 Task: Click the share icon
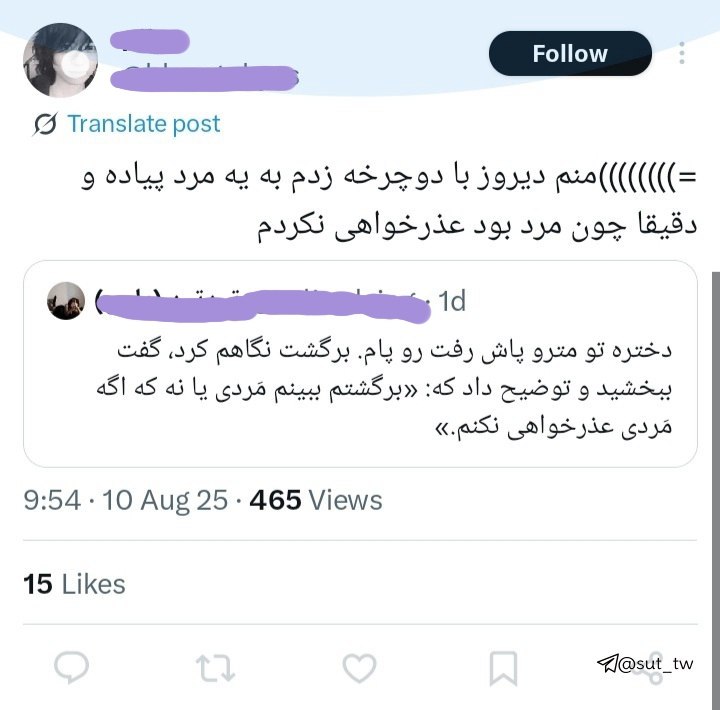tap(648, 668)
